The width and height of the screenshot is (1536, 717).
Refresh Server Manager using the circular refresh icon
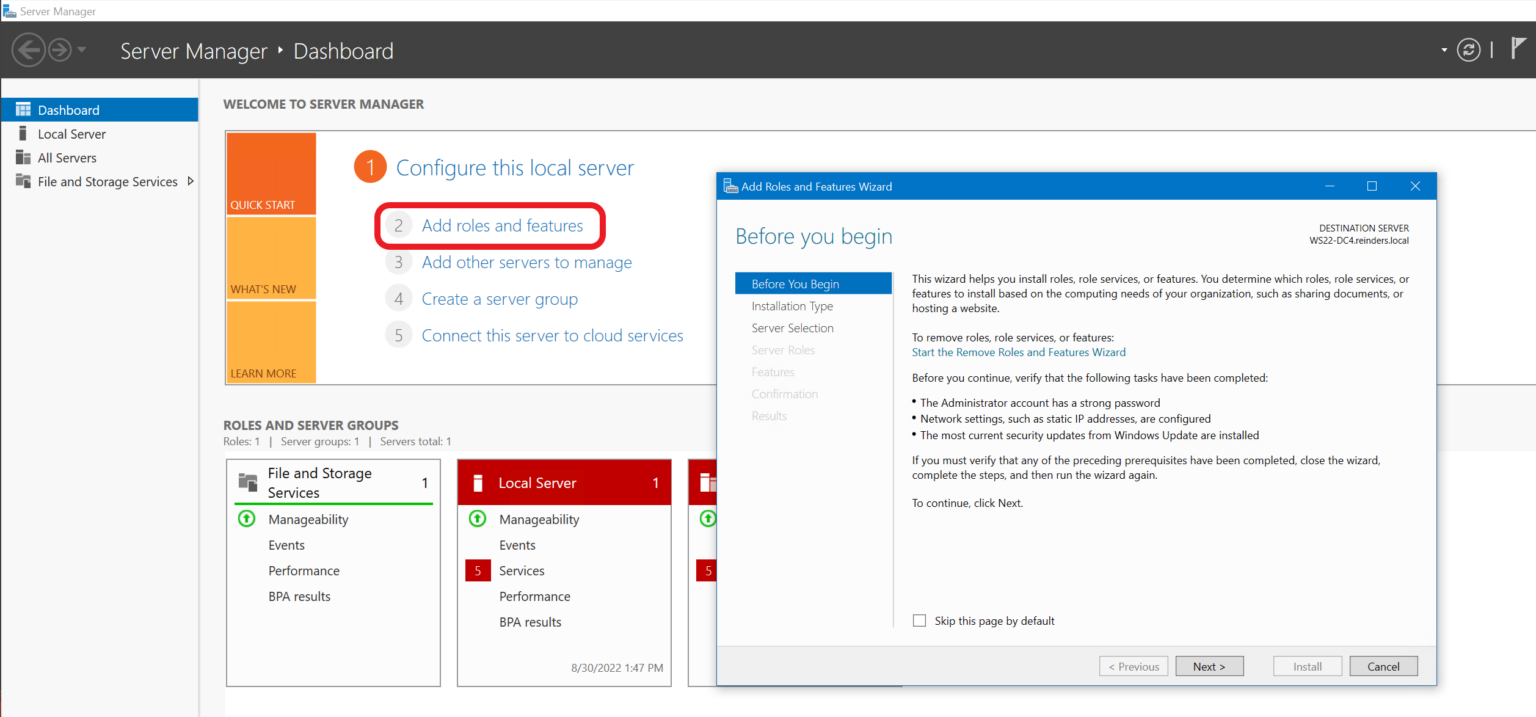(1469, 49)
